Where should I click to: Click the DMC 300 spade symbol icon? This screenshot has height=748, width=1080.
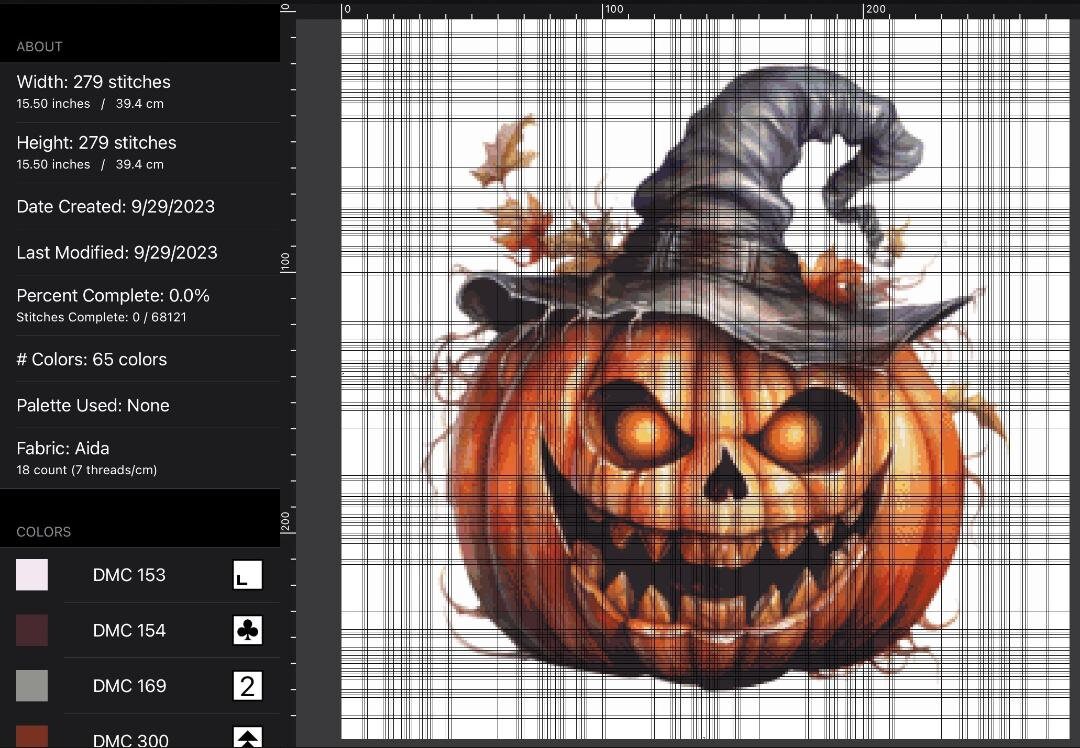point(247,738)
